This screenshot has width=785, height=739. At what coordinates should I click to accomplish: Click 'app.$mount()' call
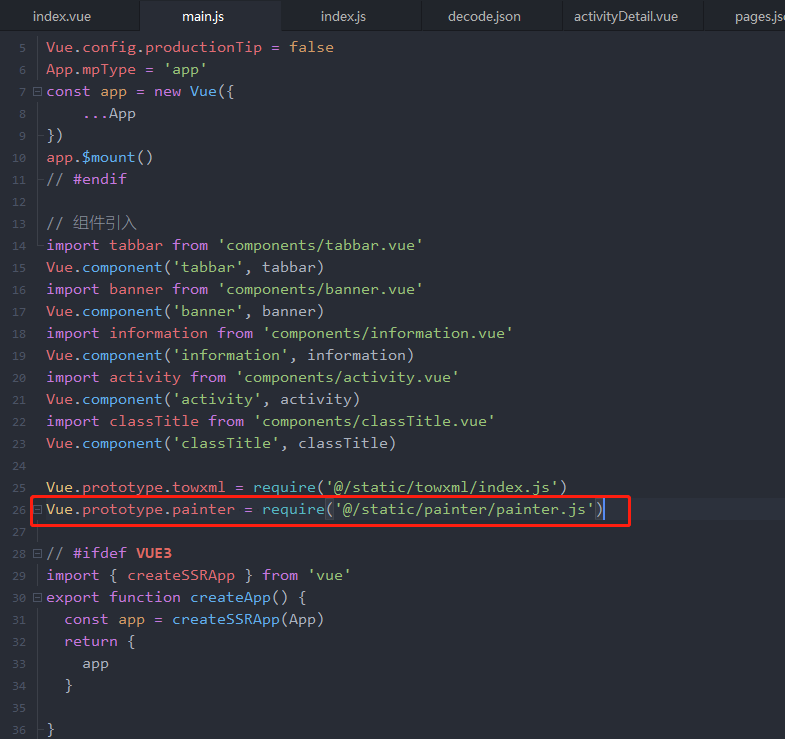(x=100, y=158)
